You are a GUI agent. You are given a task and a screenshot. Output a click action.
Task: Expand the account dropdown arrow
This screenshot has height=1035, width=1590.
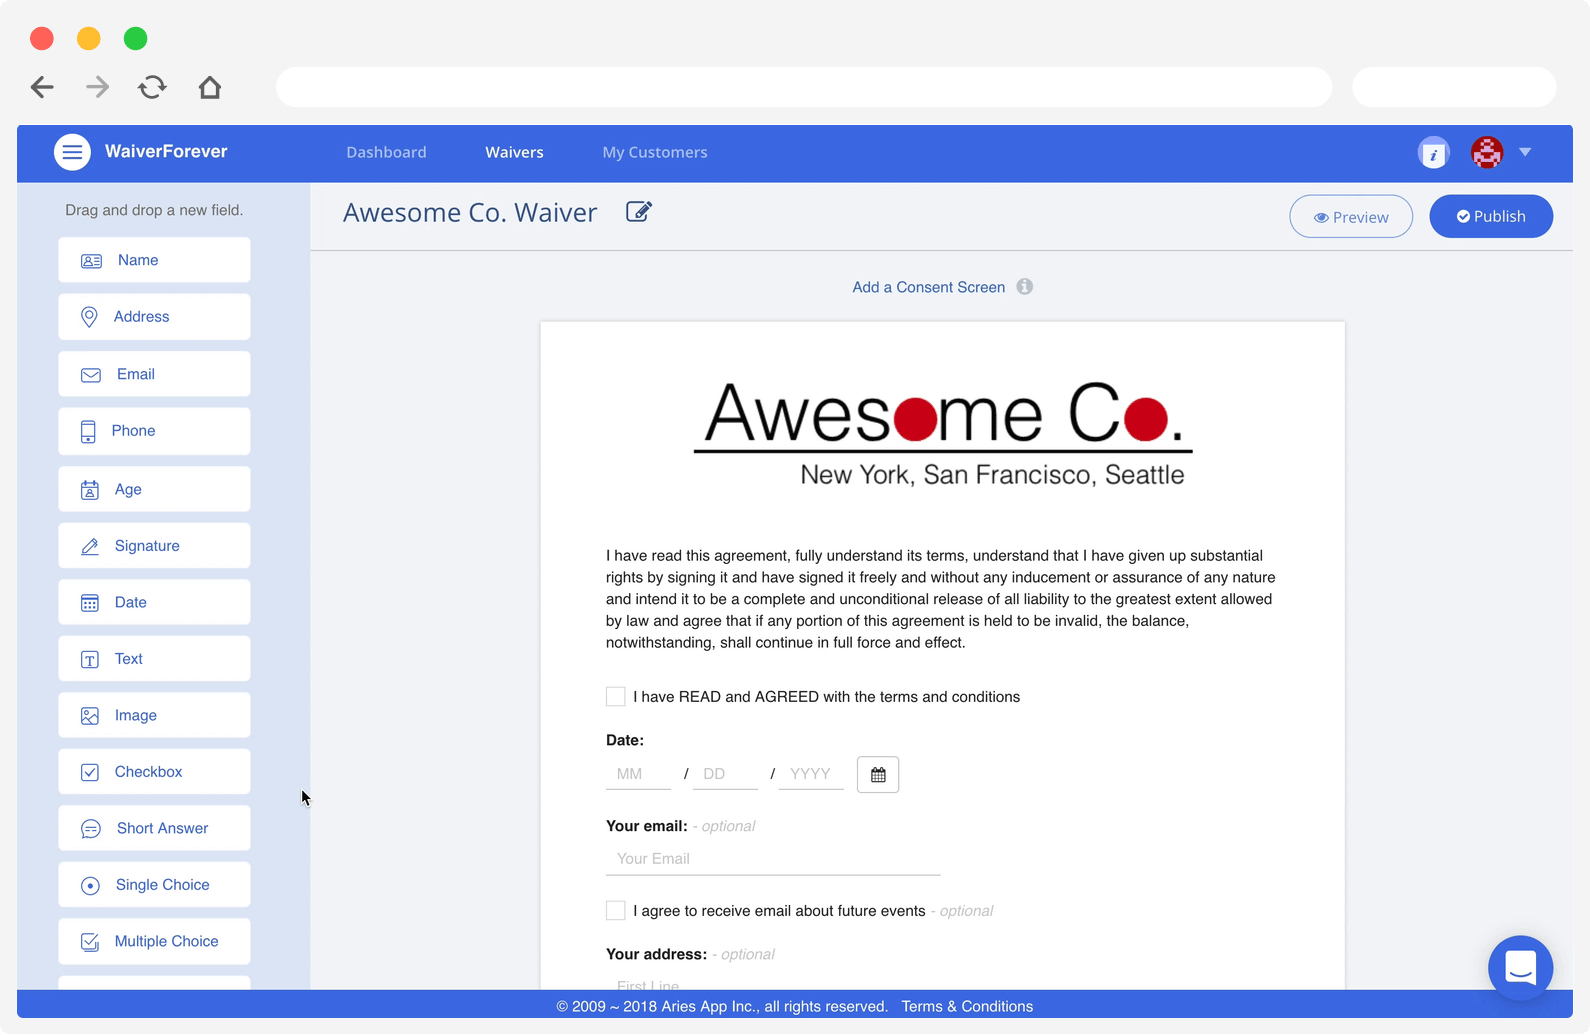(1525, 152)
